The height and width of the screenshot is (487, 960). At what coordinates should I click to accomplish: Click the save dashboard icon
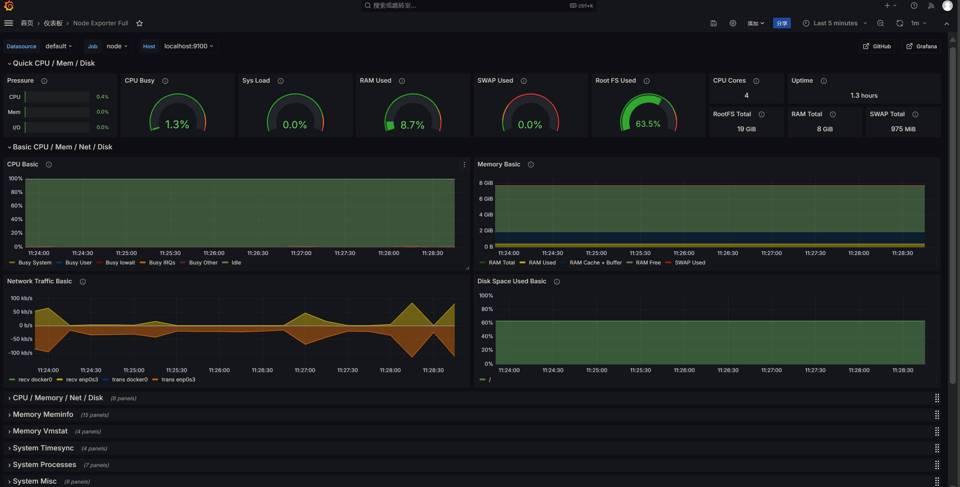click(713, 23)
